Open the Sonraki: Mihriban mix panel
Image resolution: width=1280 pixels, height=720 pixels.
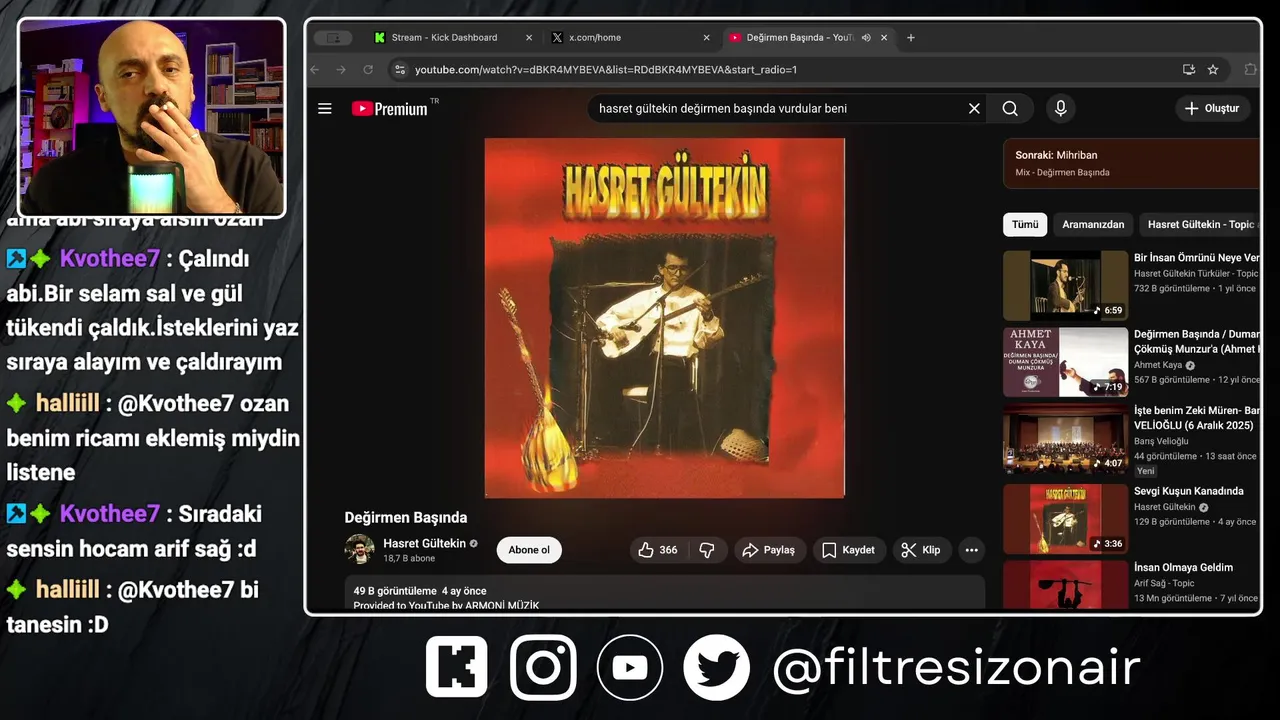click(x=1131, y=163)
